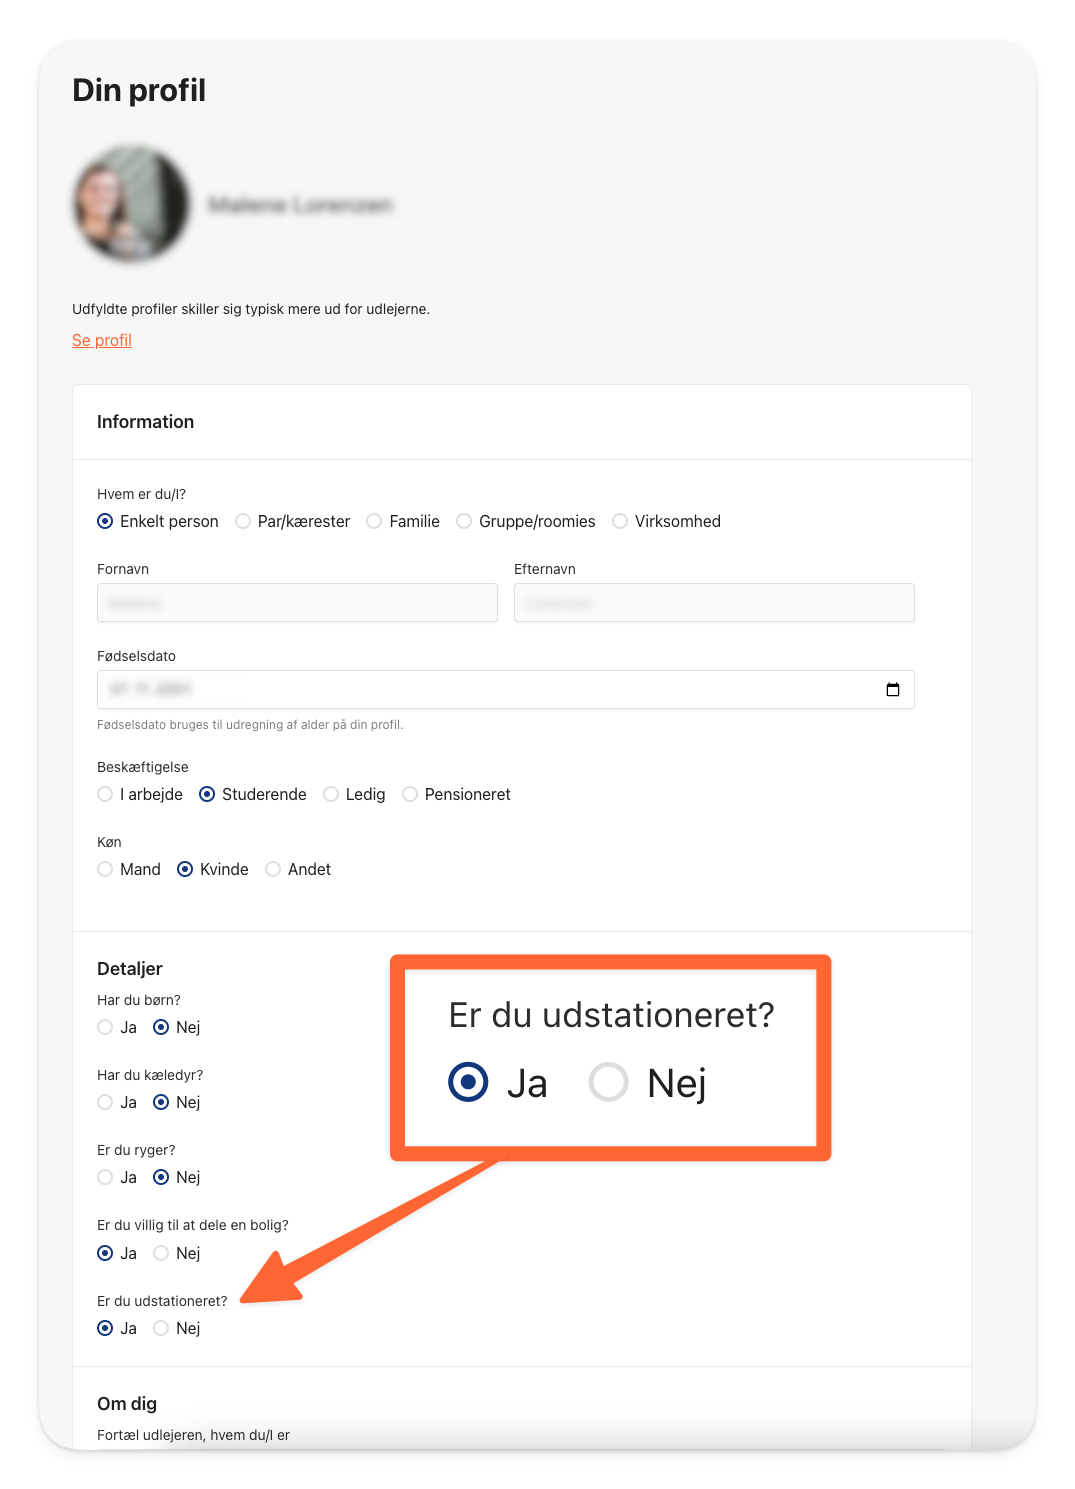
Task: Choose Ledig under Beskæftigelse
Action: (331, 794)
